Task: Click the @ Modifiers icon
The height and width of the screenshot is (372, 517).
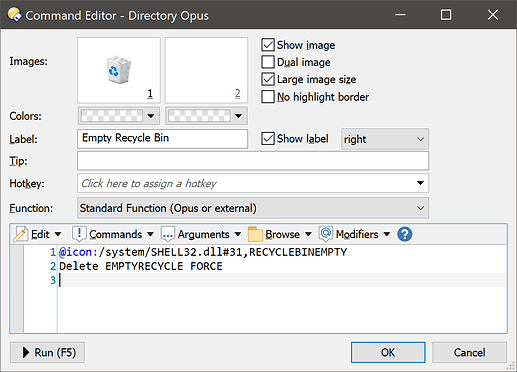Action: (x=326, y=234)
